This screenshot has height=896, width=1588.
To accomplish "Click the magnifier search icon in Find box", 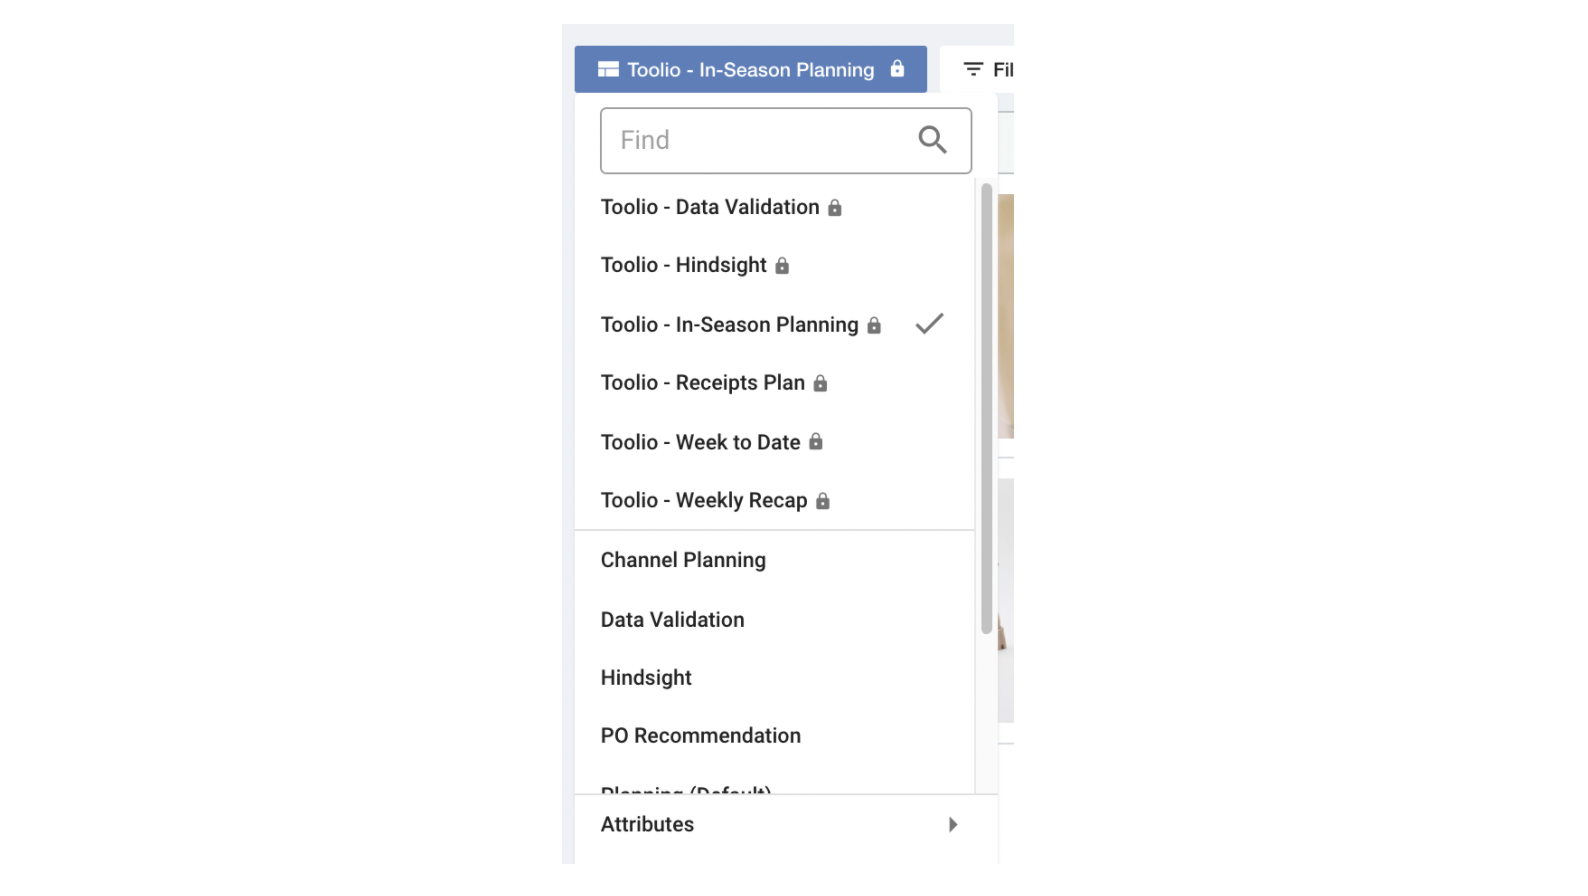I will tap(932, 140).
